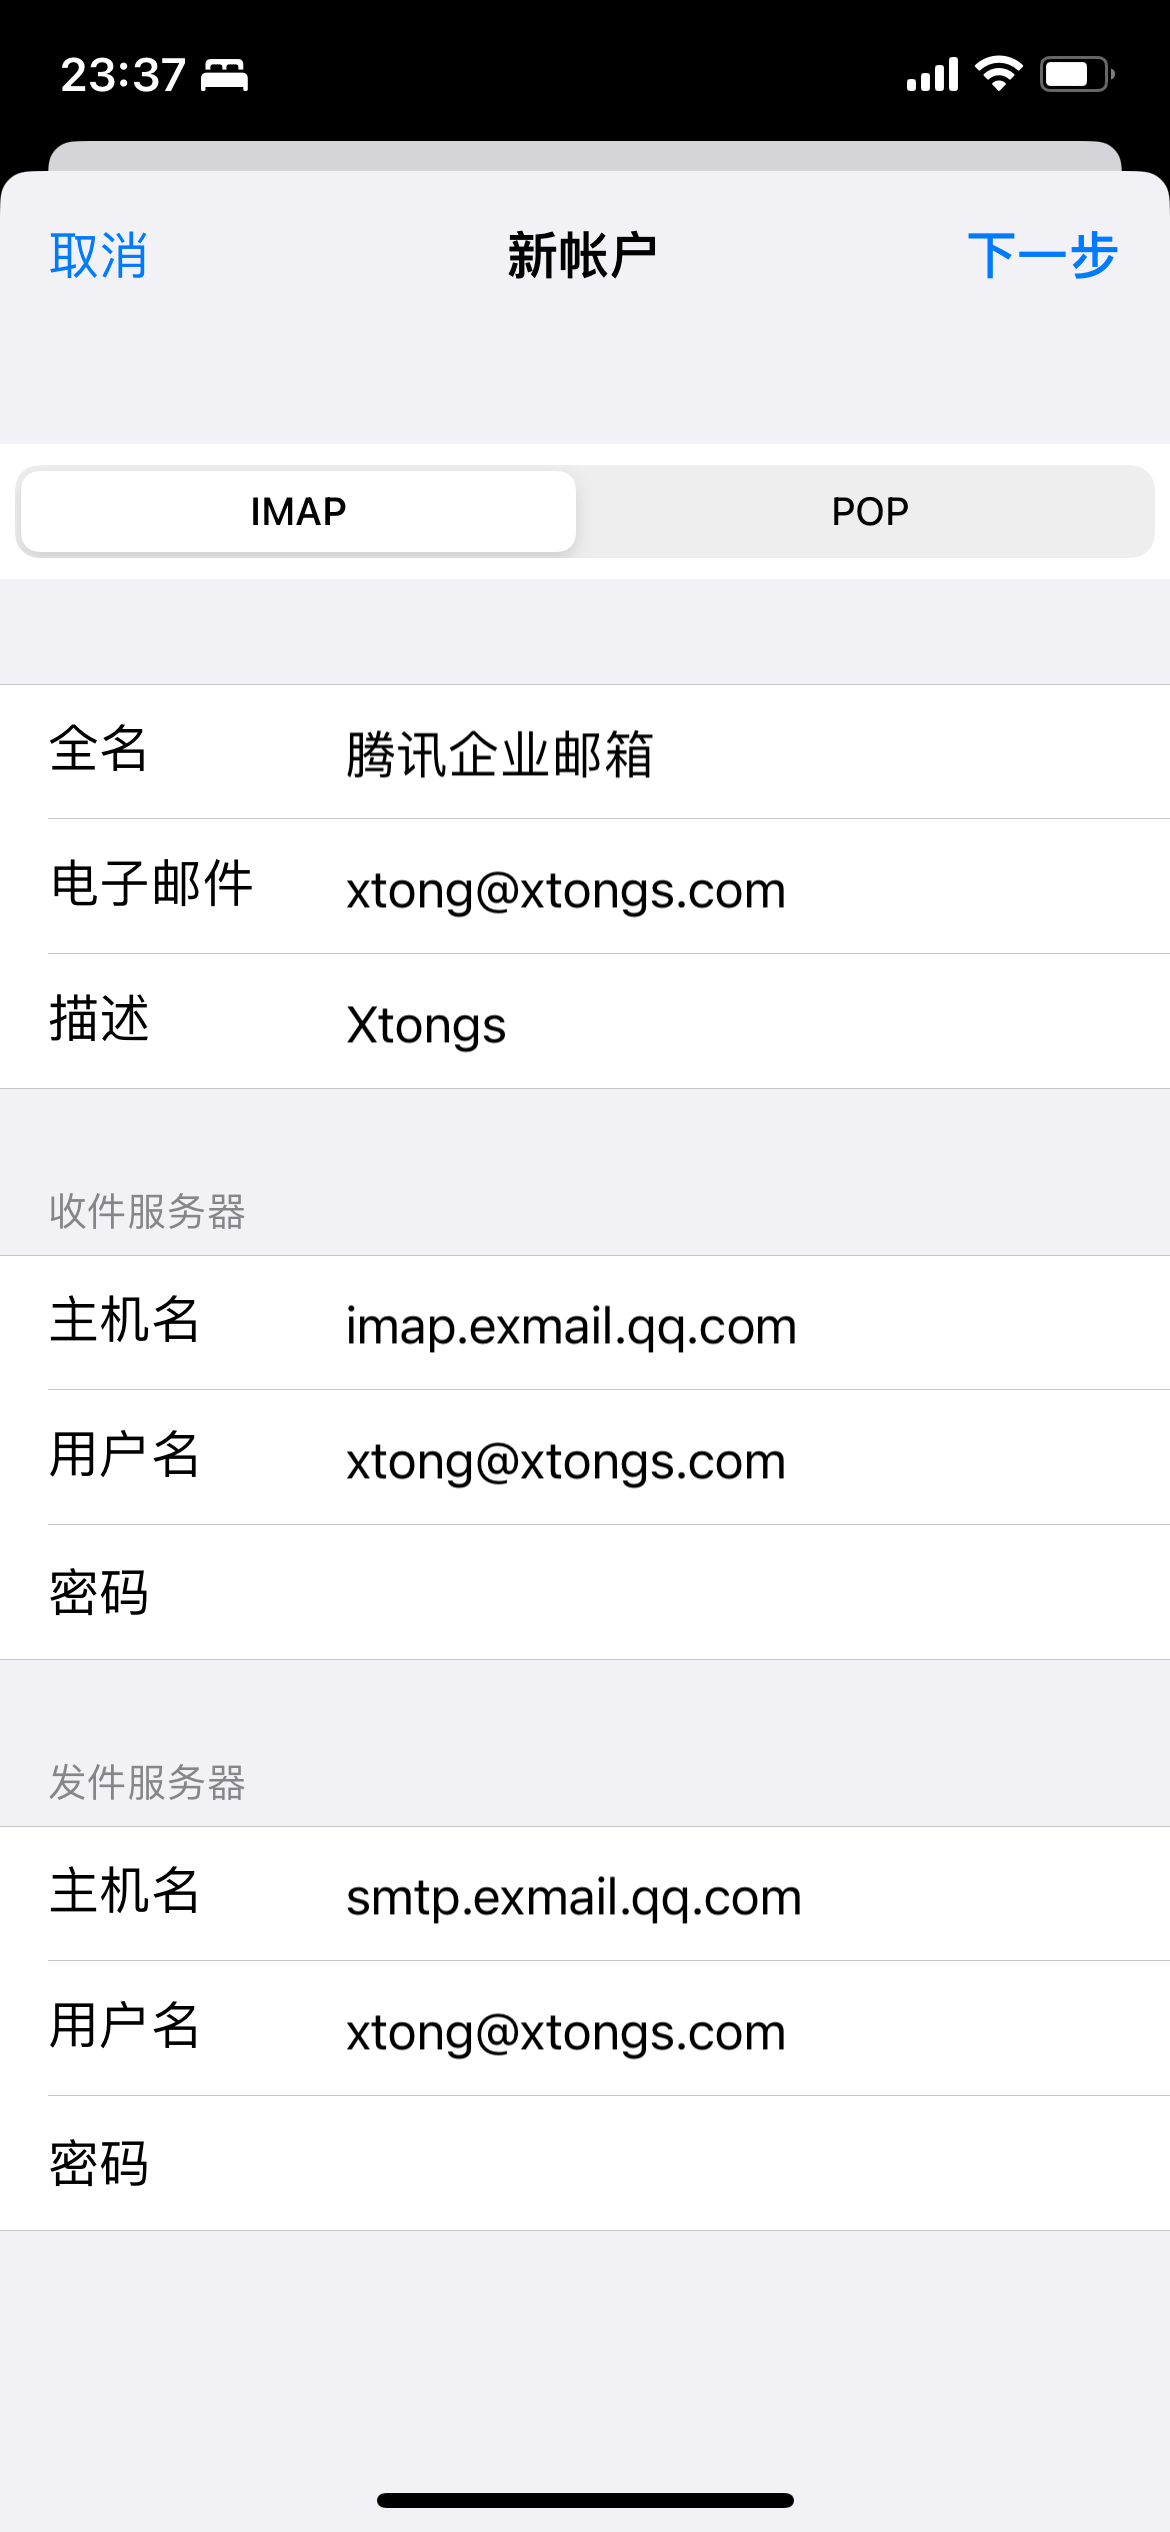
Task: Tap 取消 to cancel setup
Action: pyautogui.click(x=98, y=256)
